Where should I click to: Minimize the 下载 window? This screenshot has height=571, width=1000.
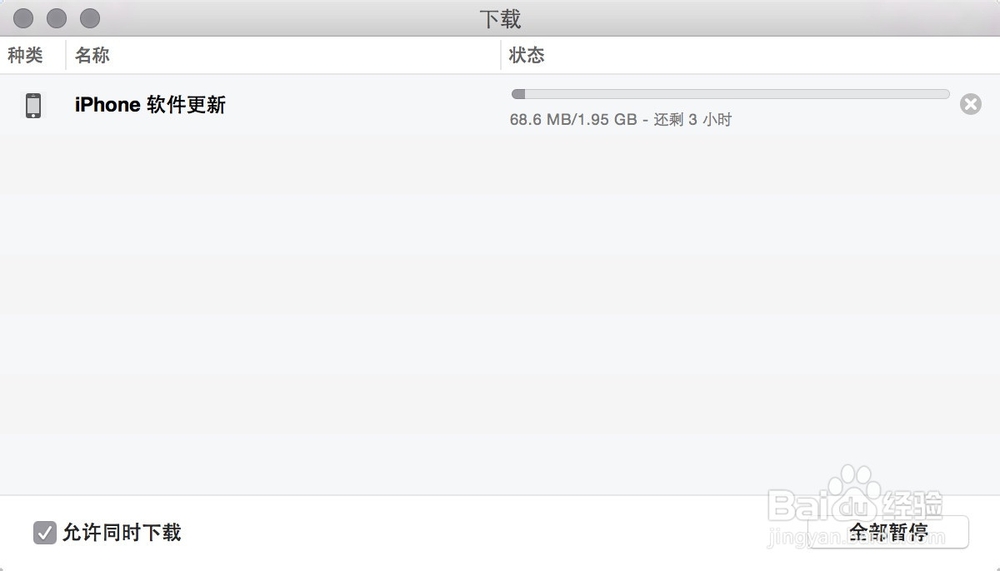[x=57, y=19]
